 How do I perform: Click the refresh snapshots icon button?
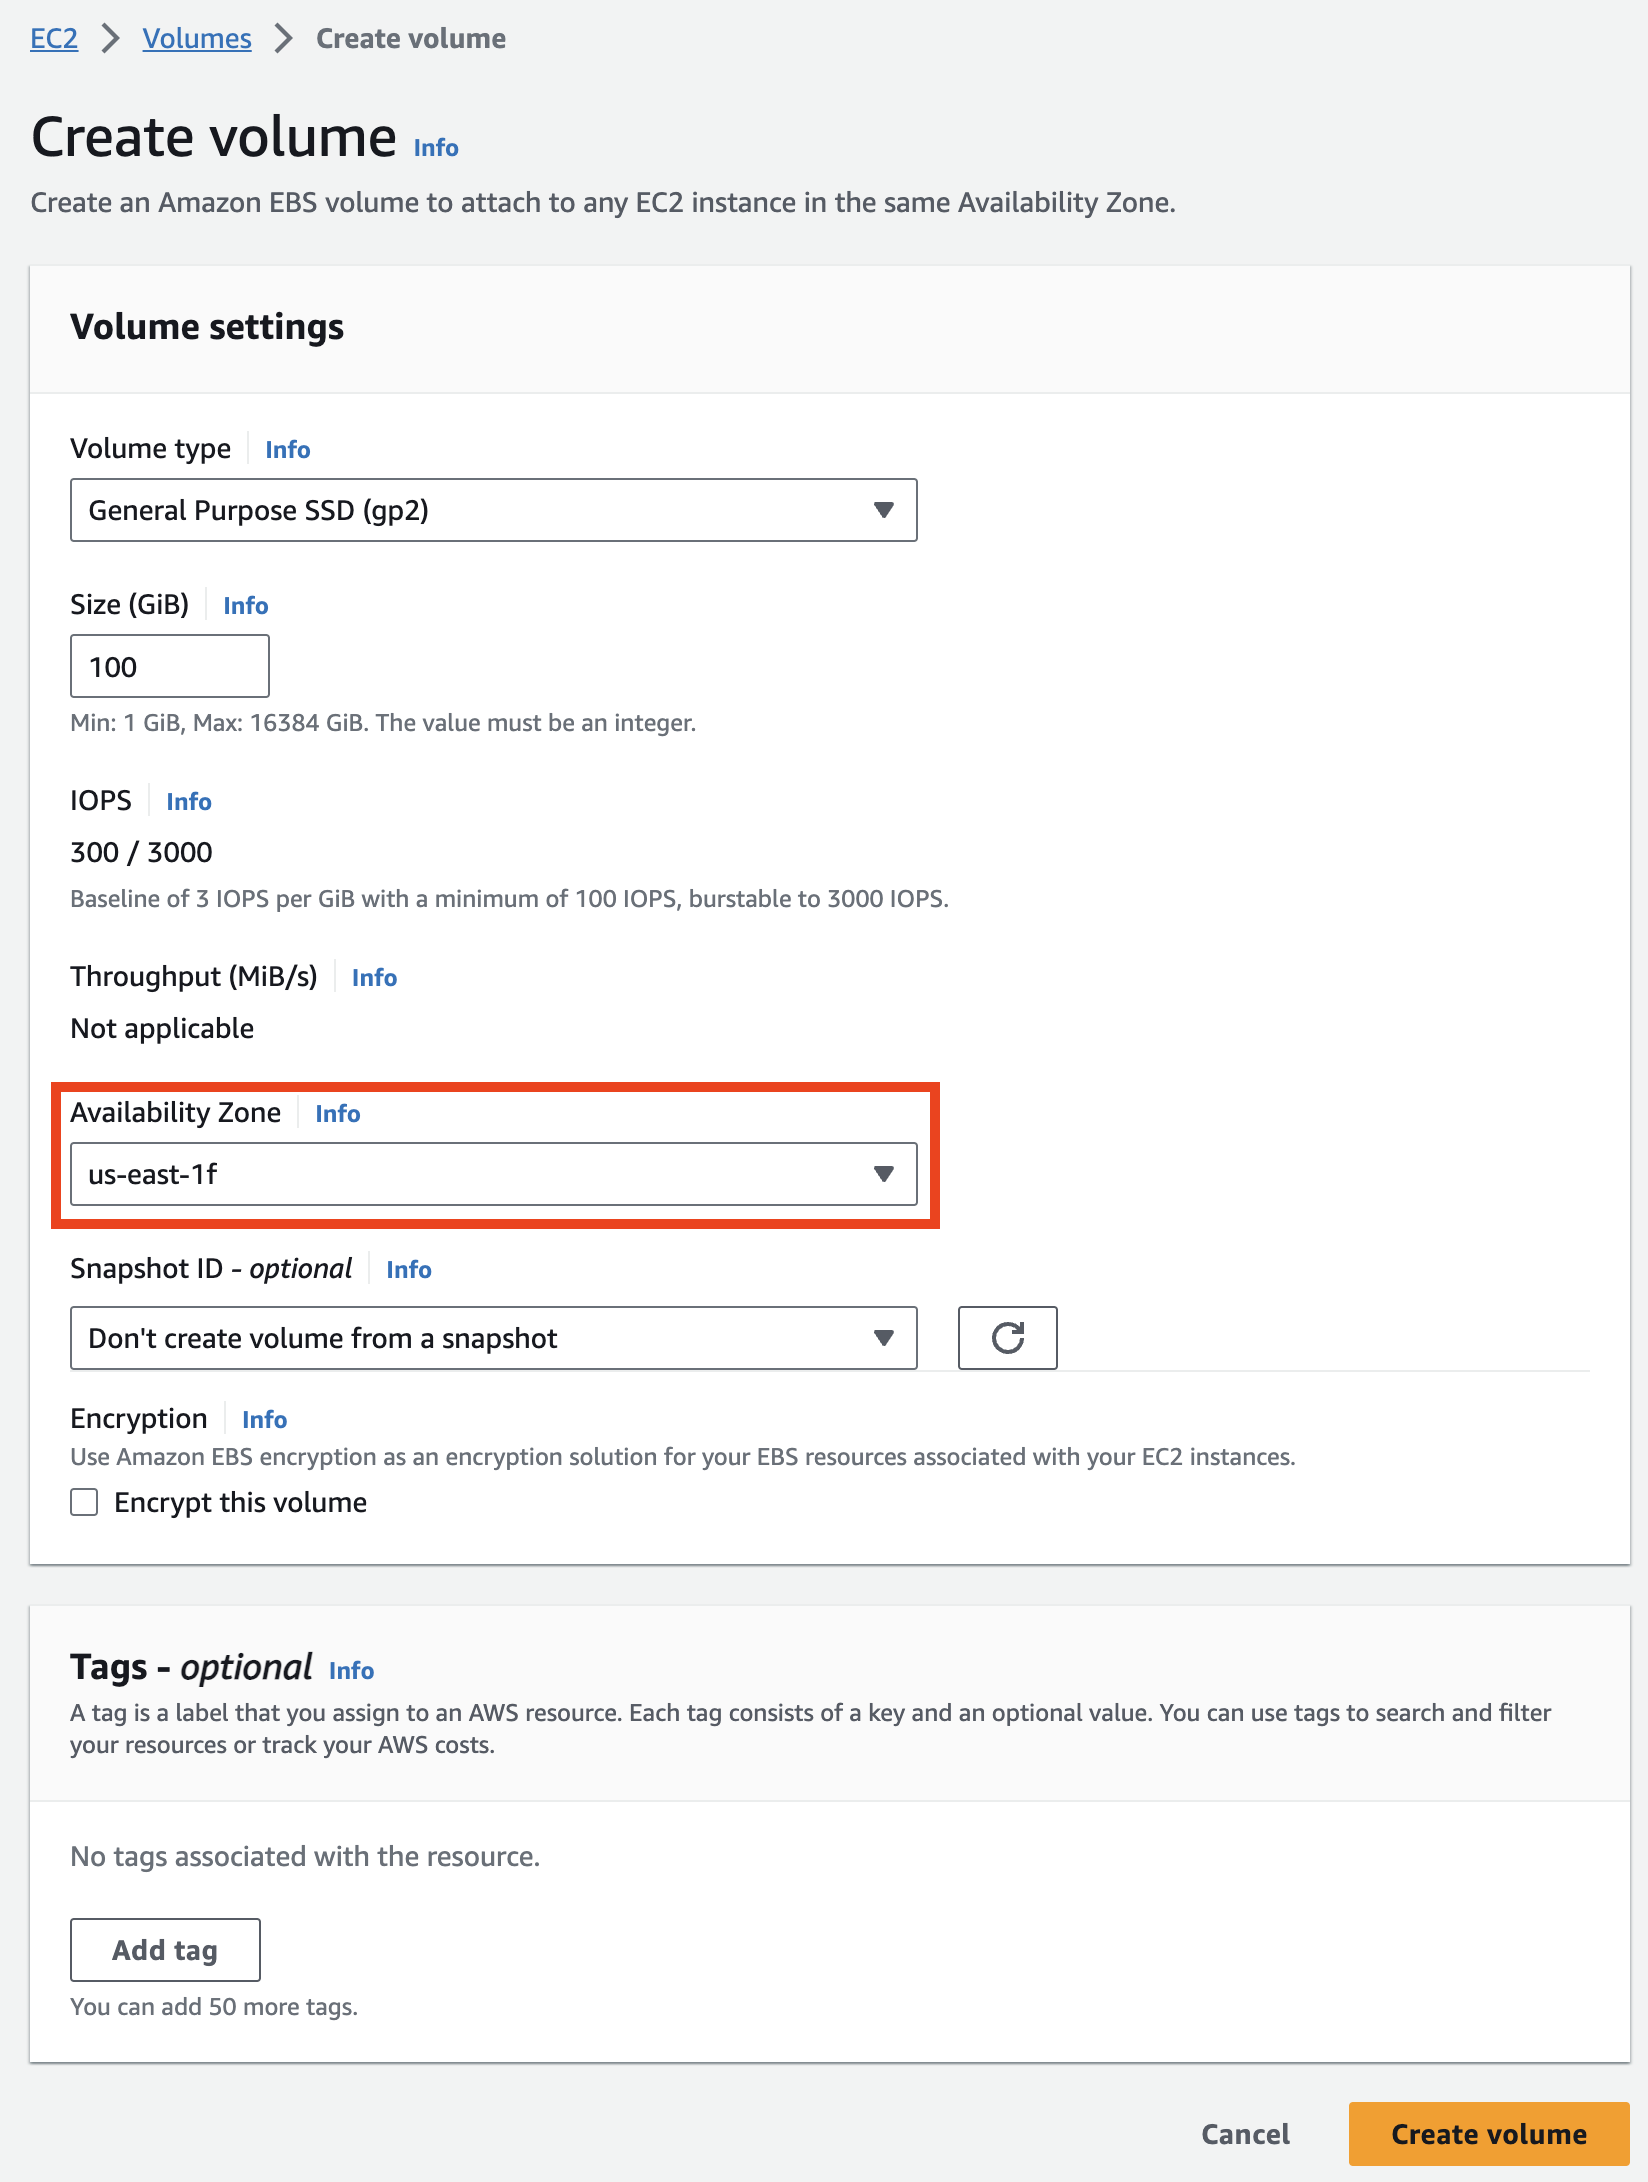coord(1007,1337)
